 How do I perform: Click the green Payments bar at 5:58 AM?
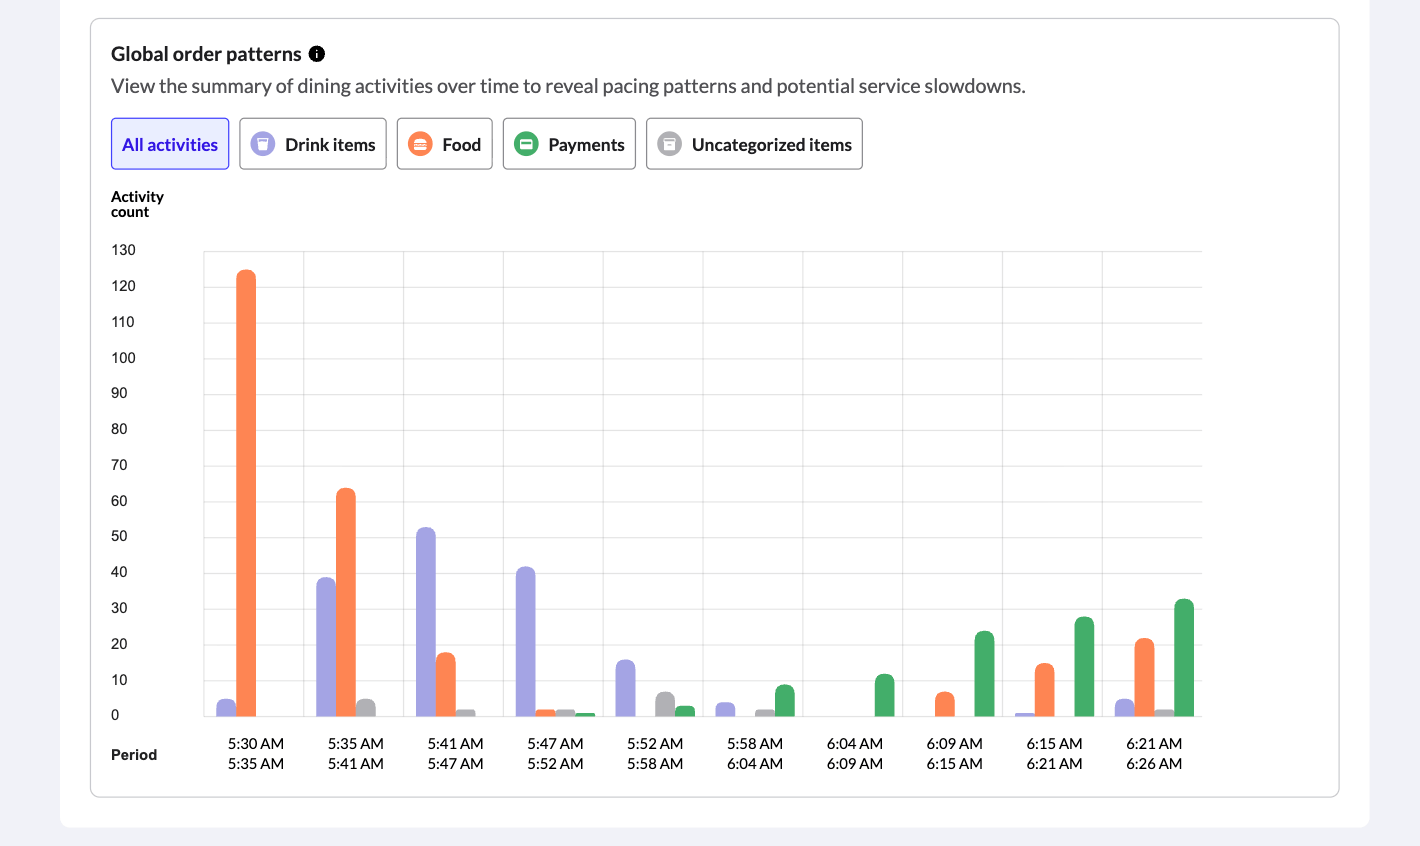click(785, 701)
